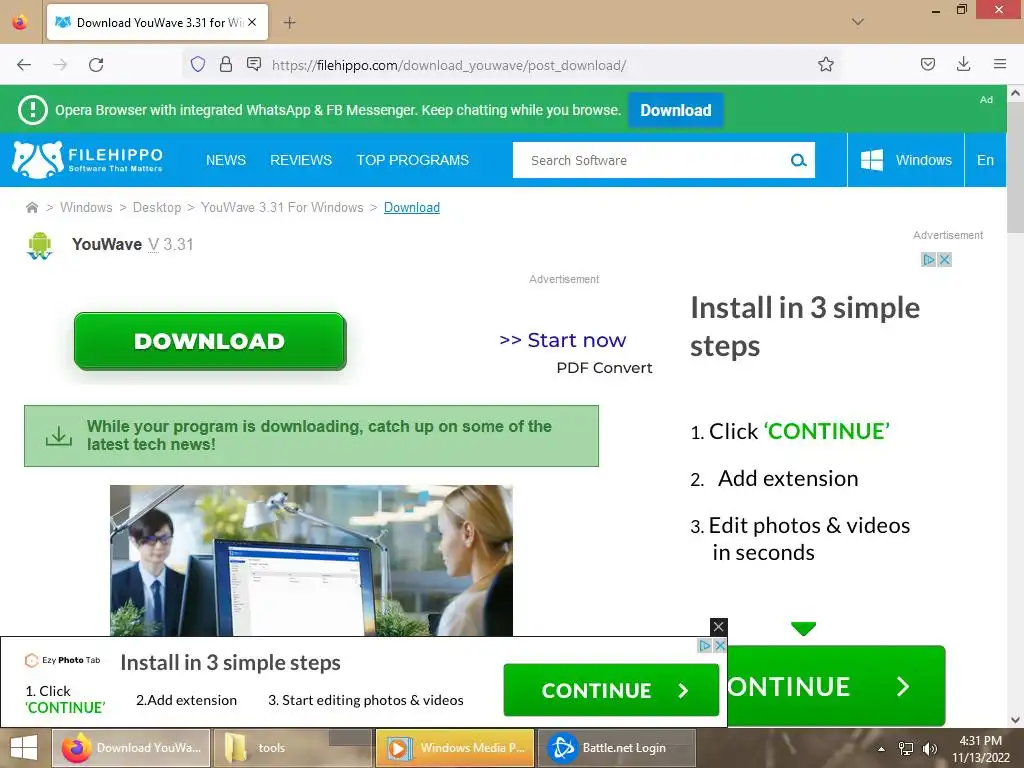Click the browser forward arrow
This screenshot has width=1024, height=768.
coord(60,65)
